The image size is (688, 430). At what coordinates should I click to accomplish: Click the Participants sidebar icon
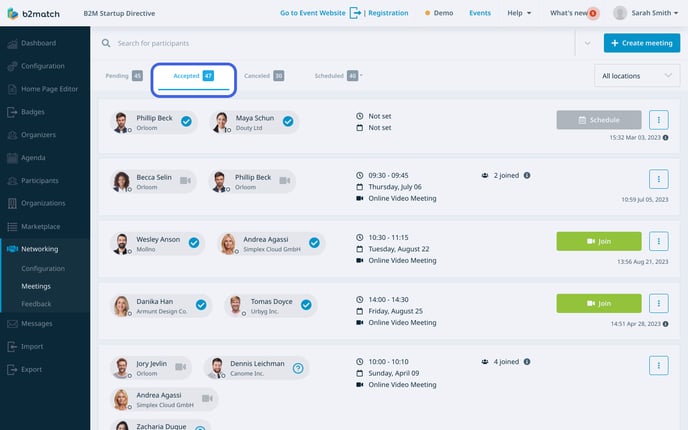pos(12,181)
